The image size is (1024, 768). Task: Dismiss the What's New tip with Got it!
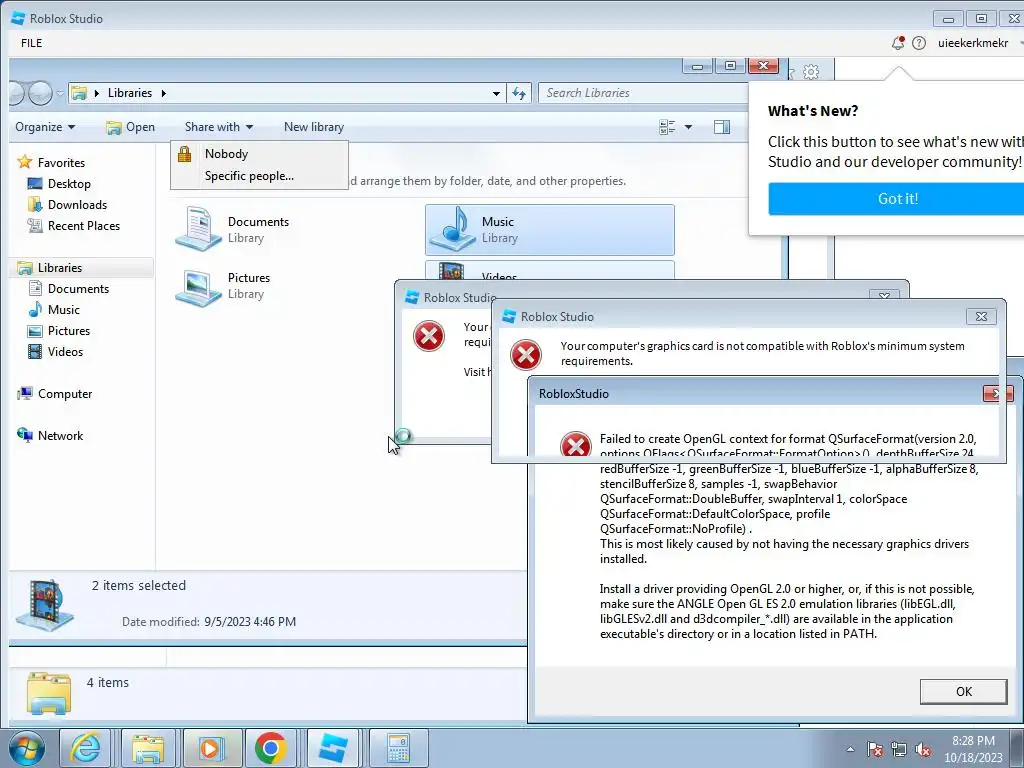[x=897, y=199]
